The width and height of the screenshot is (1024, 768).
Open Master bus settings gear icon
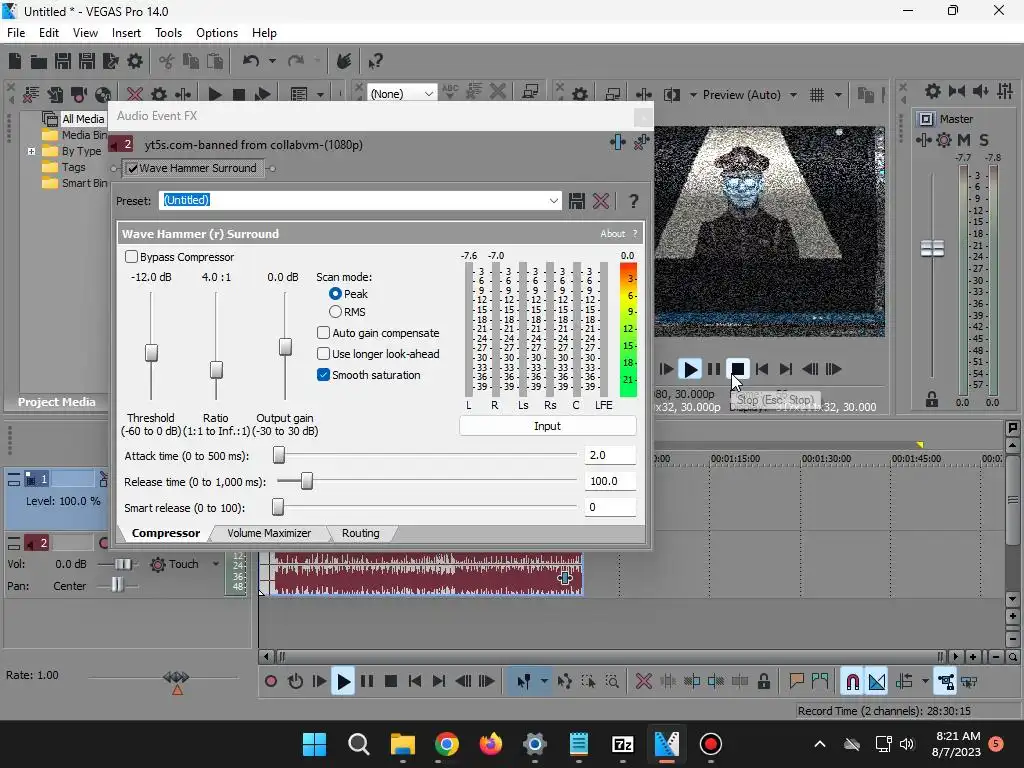point(944,140)
